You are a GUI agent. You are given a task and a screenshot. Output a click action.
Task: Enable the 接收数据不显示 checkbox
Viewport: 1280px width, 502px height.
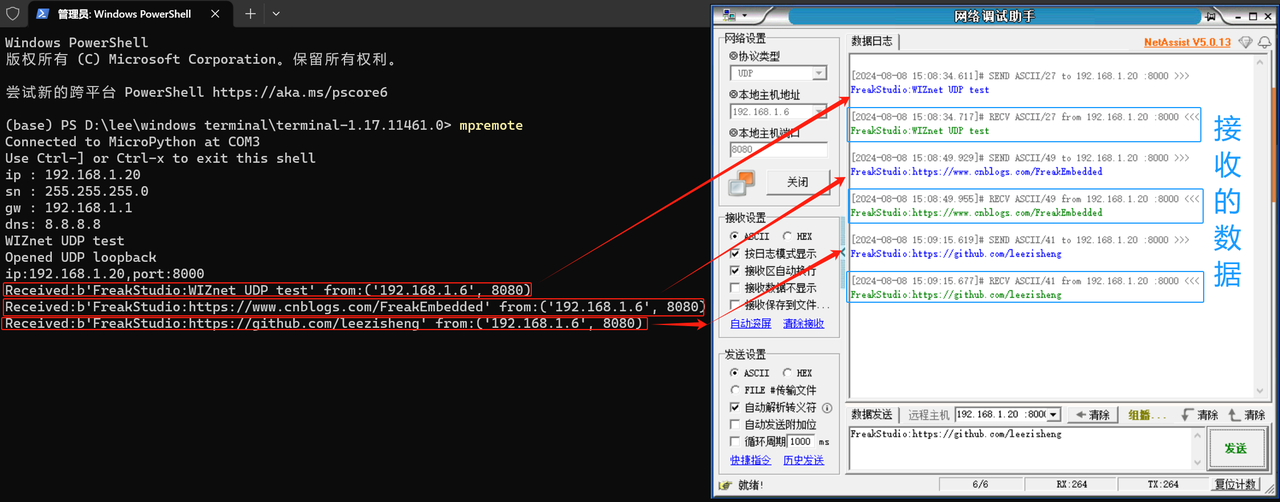pyautogui.click(x=736, y=288)
